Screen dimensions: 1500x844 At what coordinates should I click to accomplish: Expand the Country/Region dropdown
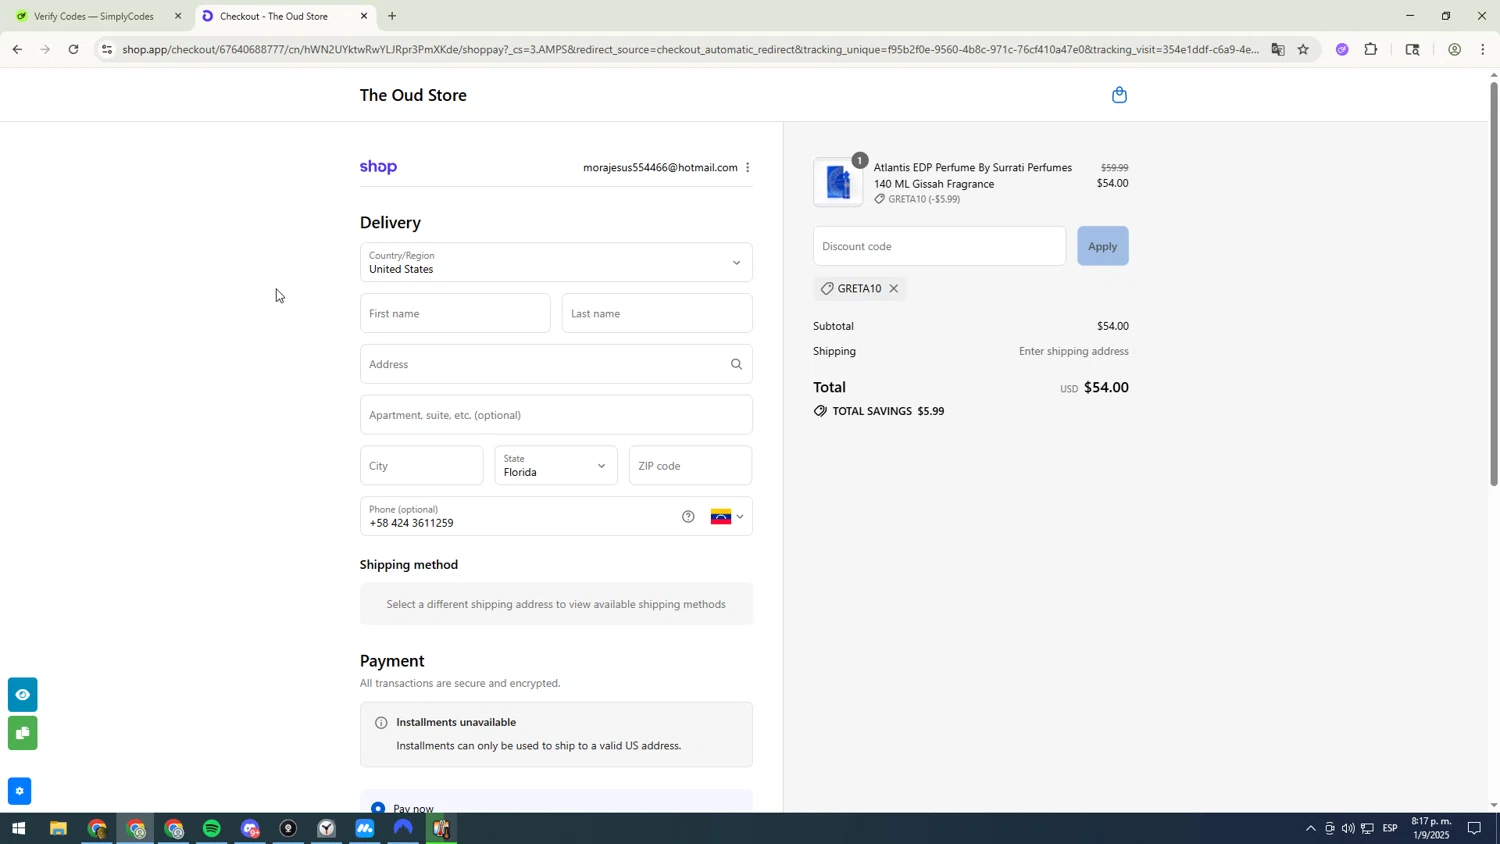point(556,263)
